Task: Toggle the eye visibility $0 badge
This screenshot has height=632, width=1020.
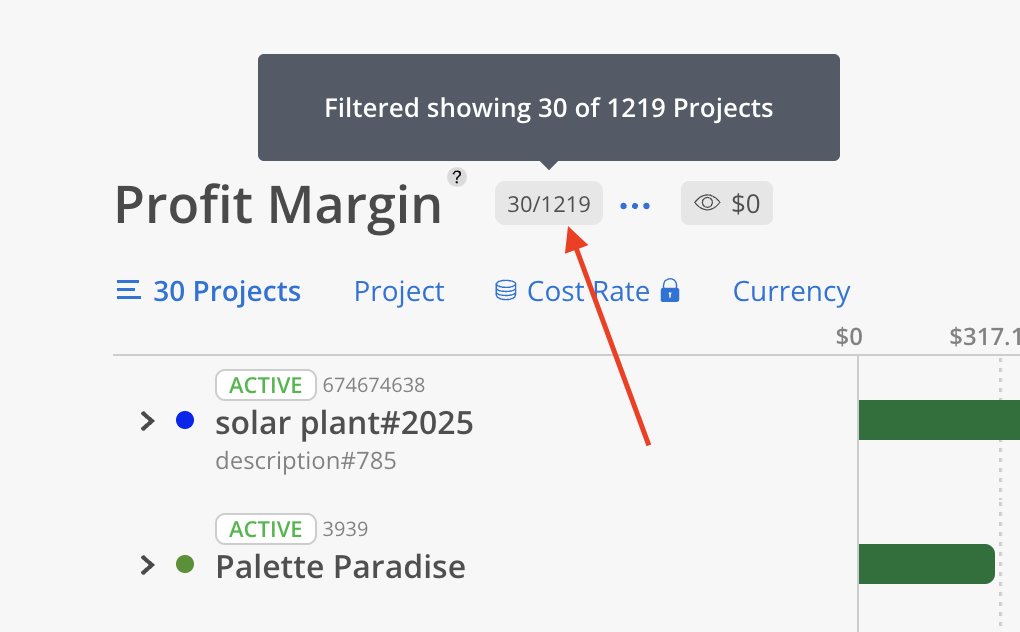Action: pos(727,204)
